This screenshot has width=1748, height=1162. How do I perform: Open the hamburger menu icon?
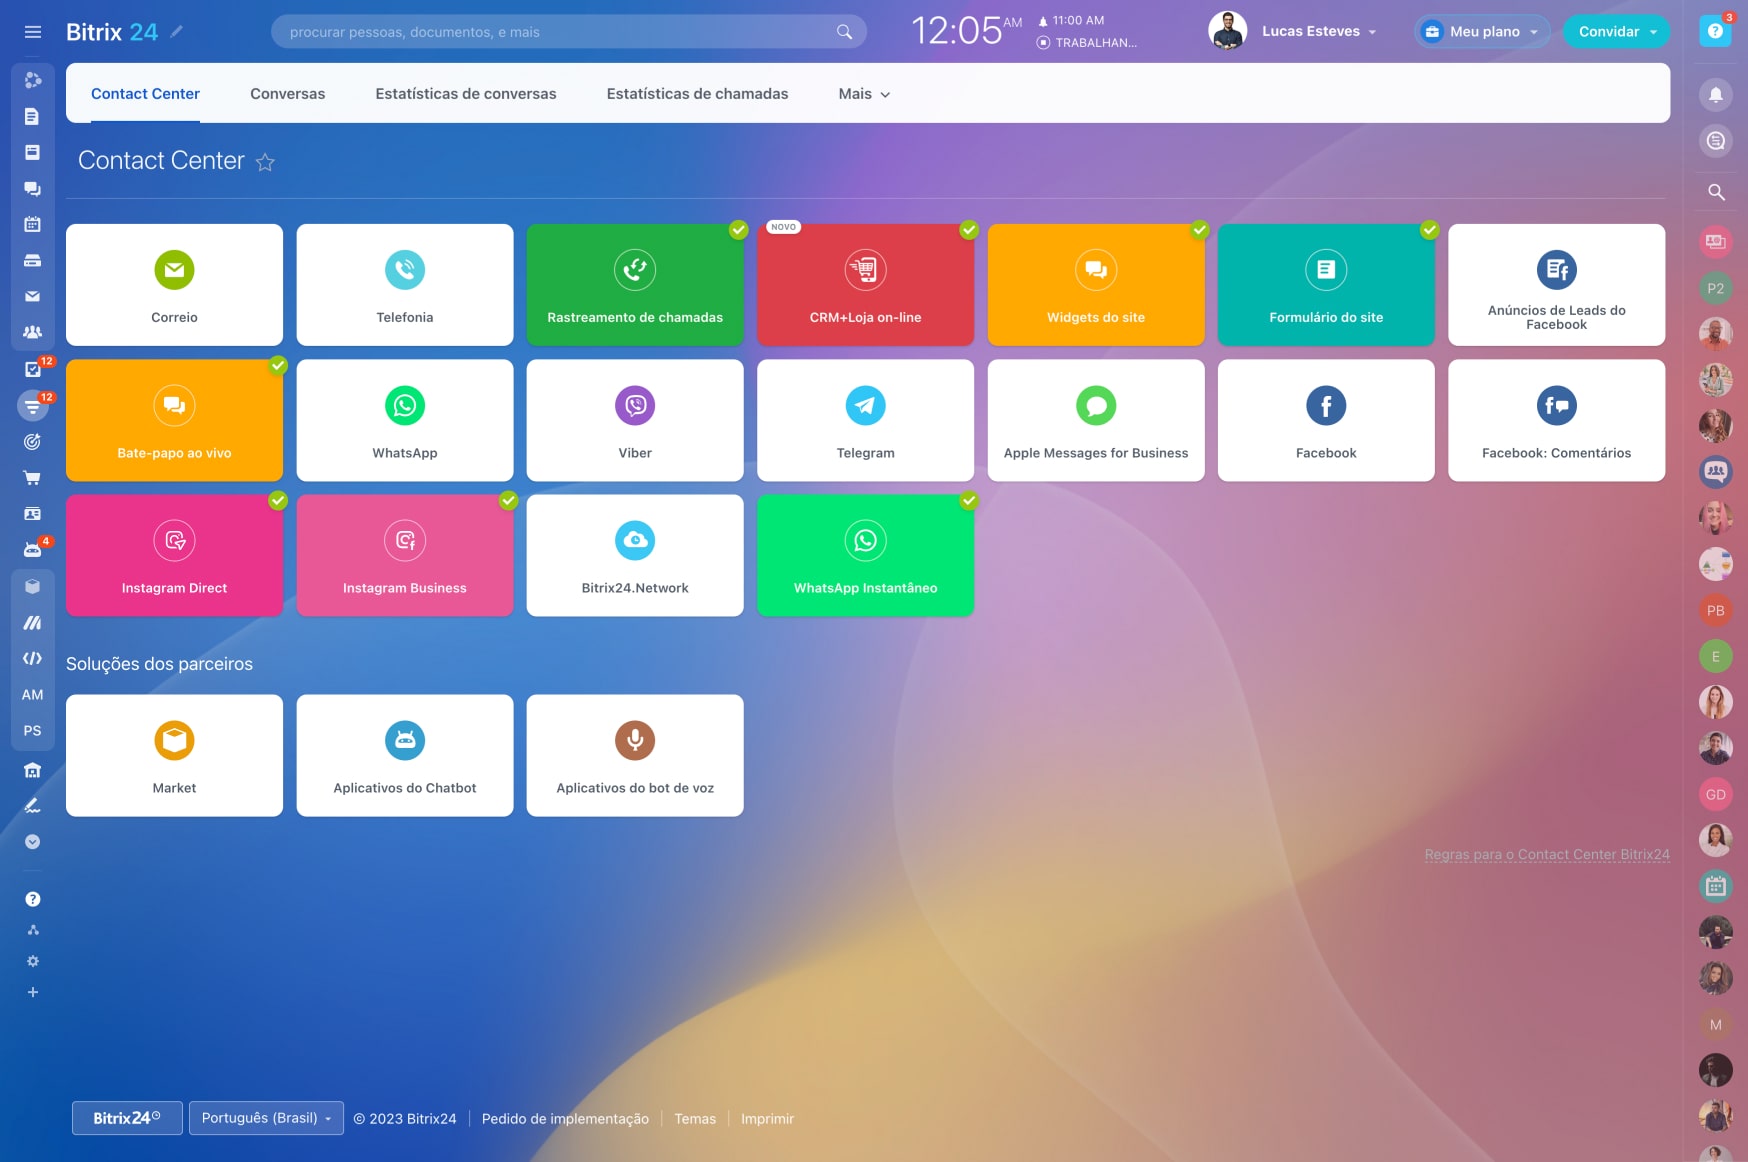coord(33,32)
